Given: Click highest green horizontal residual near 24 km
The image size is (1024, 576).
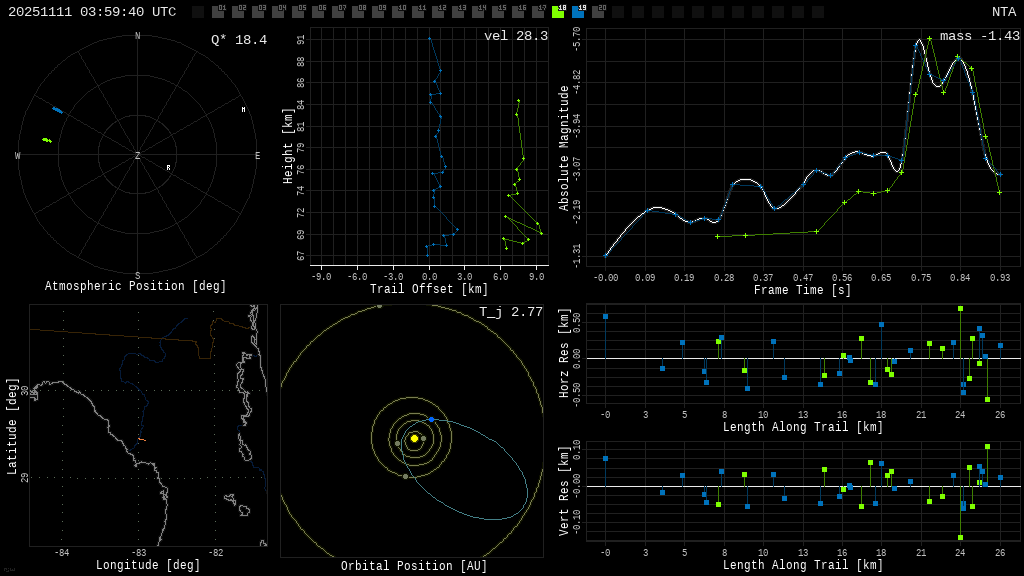Looking at the screenshot, I should [x=960, y=308].
